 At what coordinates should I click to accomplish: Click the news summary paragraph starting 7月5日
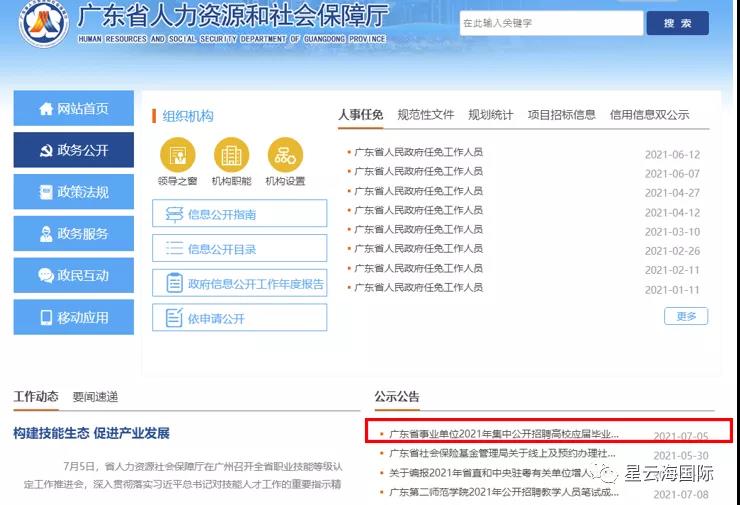point(183,475)
